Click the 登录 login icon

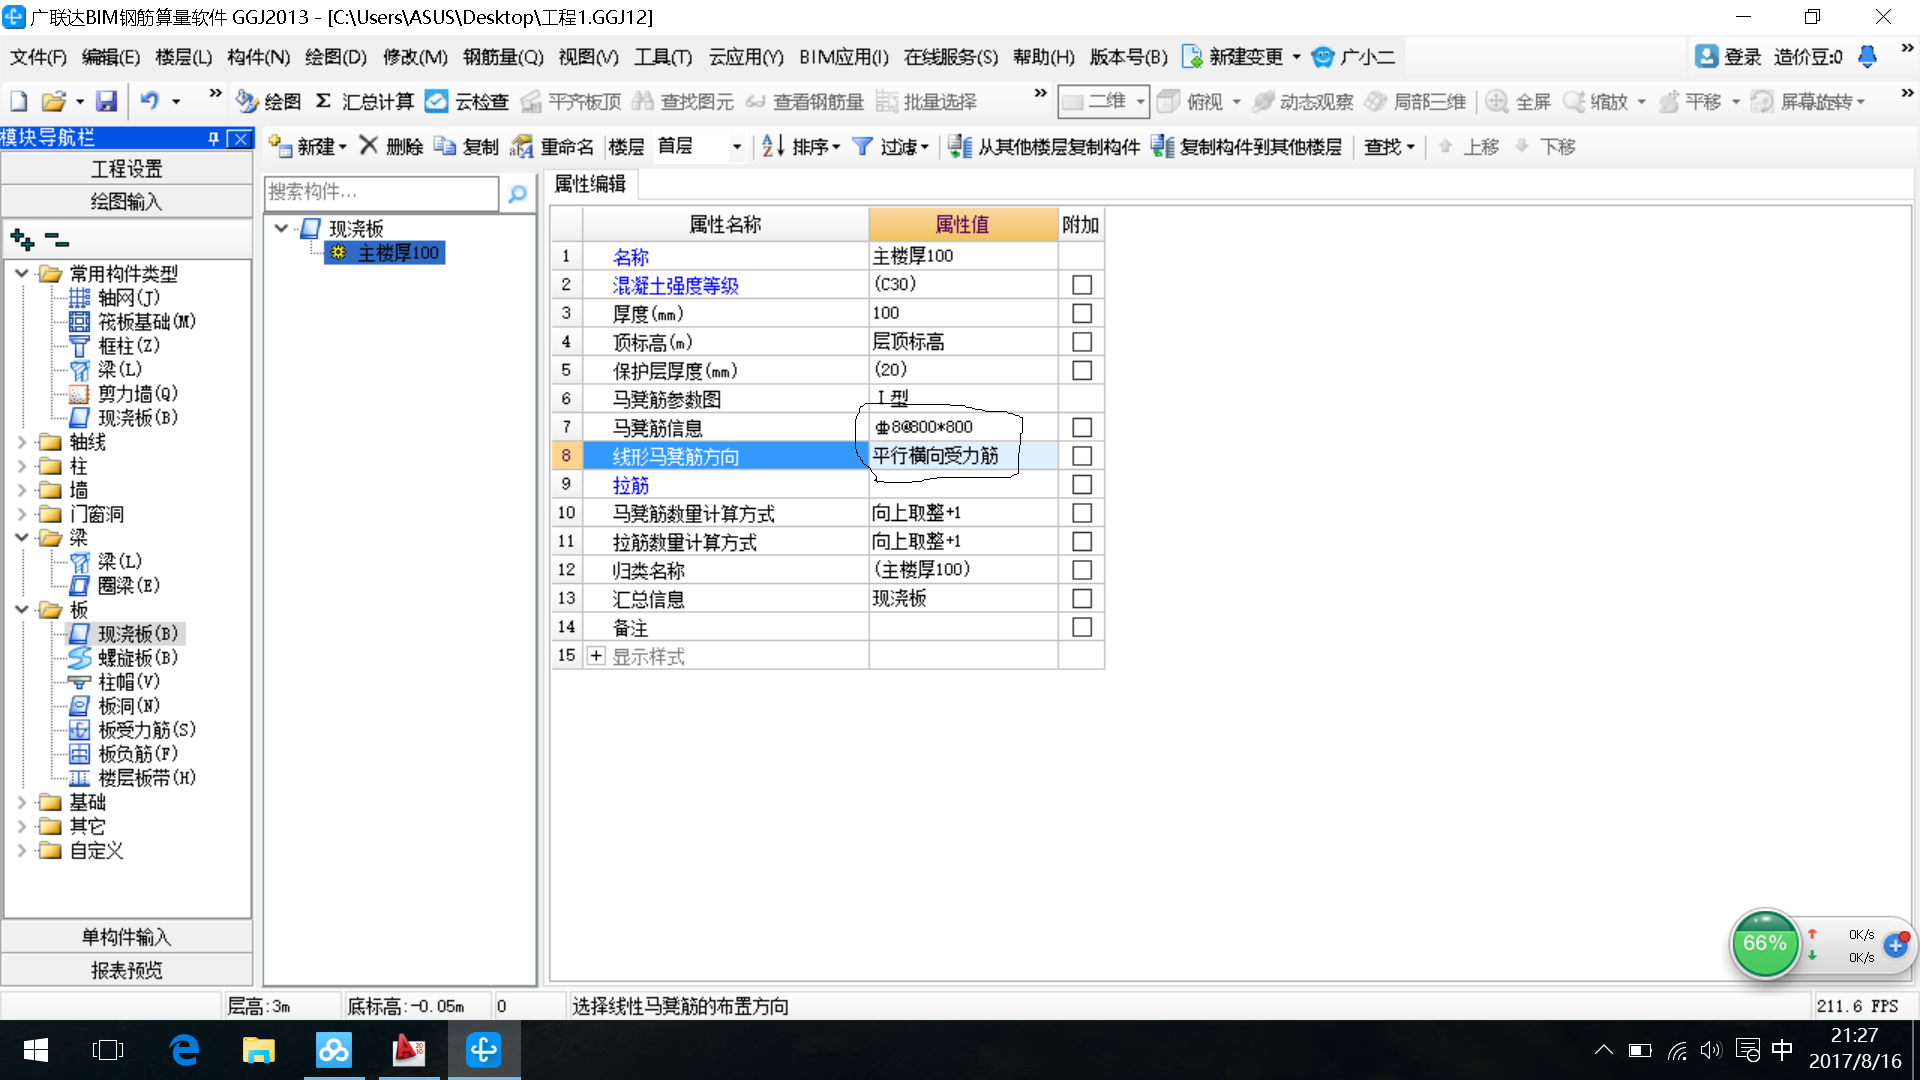(x=1707, y=57)
